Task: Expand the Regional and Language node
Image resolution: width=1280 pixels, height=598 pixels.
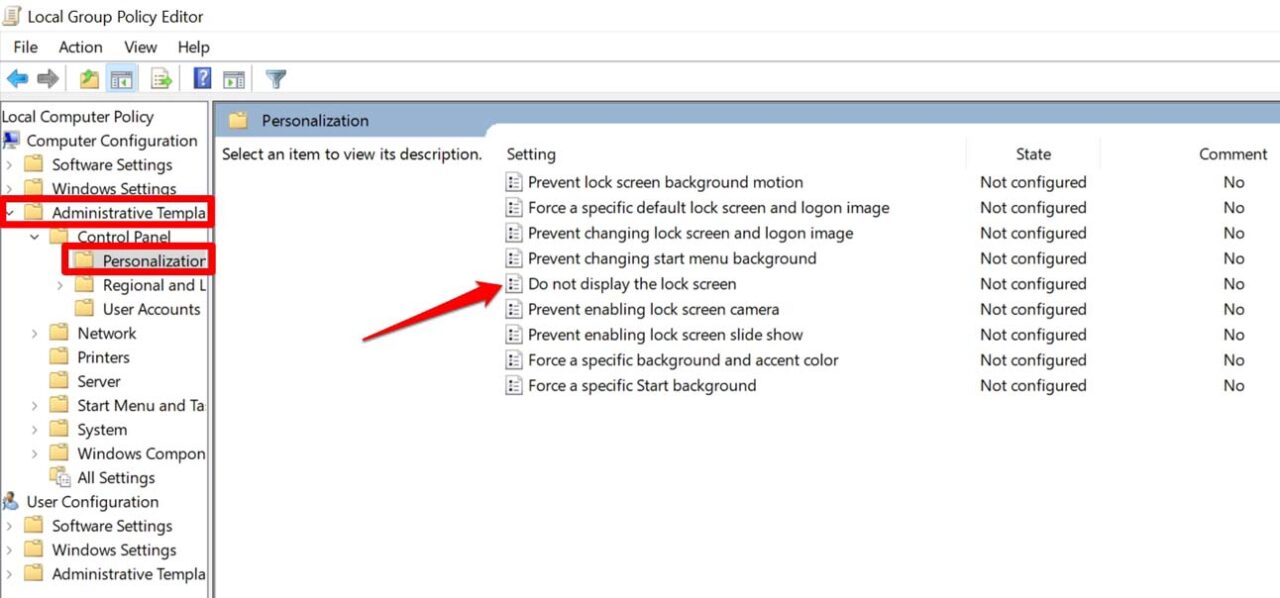Action: pos(60,285)
